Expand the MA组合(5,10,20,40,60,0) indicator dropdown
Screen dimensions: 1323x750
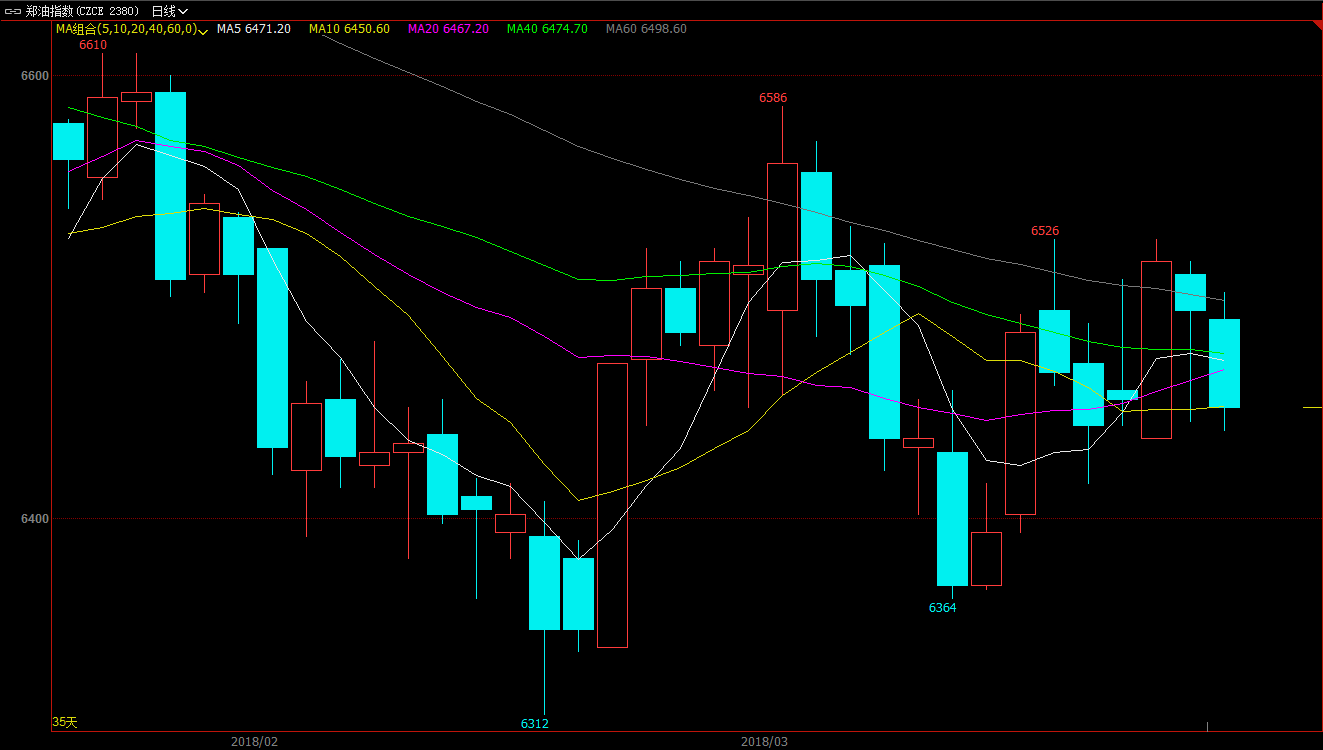(x=203, y=31)
